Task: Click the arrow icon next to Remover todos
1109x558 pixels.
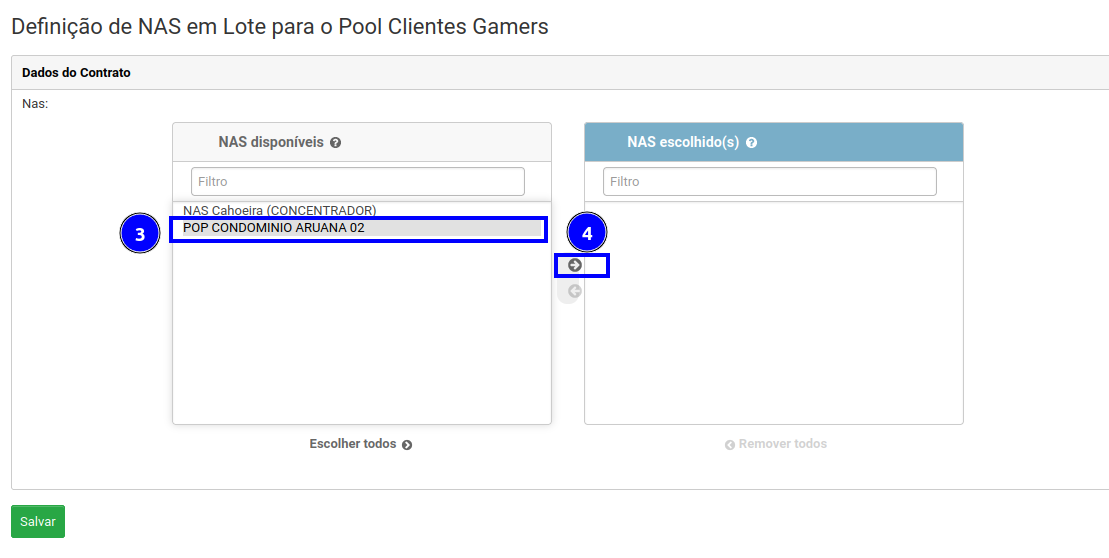Action: click(730, 445)
